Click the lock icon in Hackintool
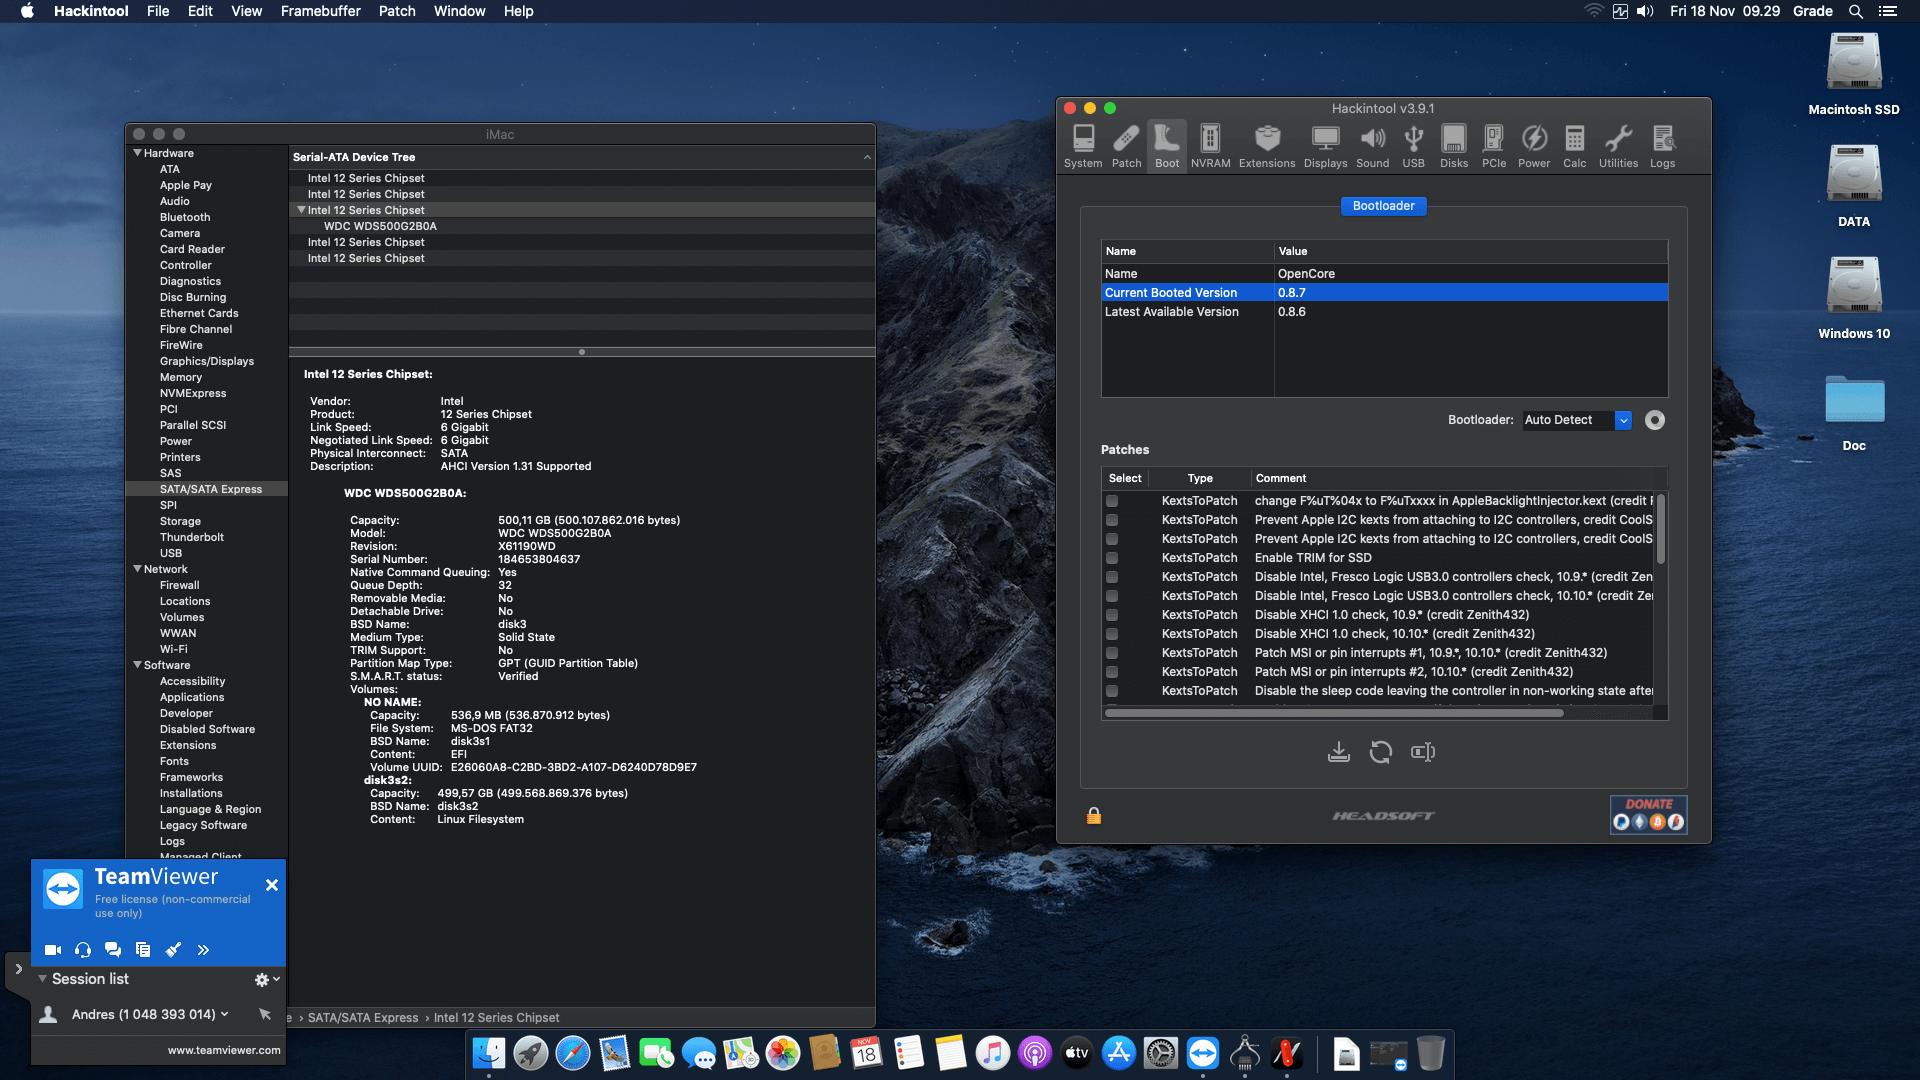The width and height of the screenshot is (1920, 1080). pos(1094,816)
